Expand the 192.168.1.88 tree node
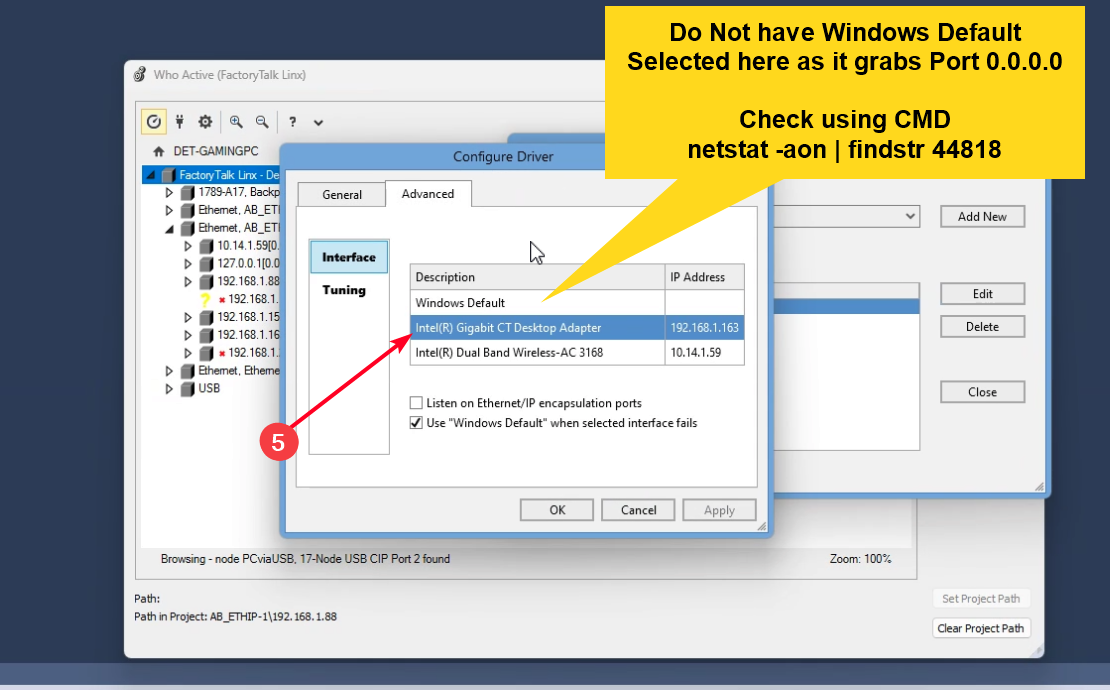 (x=188, y=281)
